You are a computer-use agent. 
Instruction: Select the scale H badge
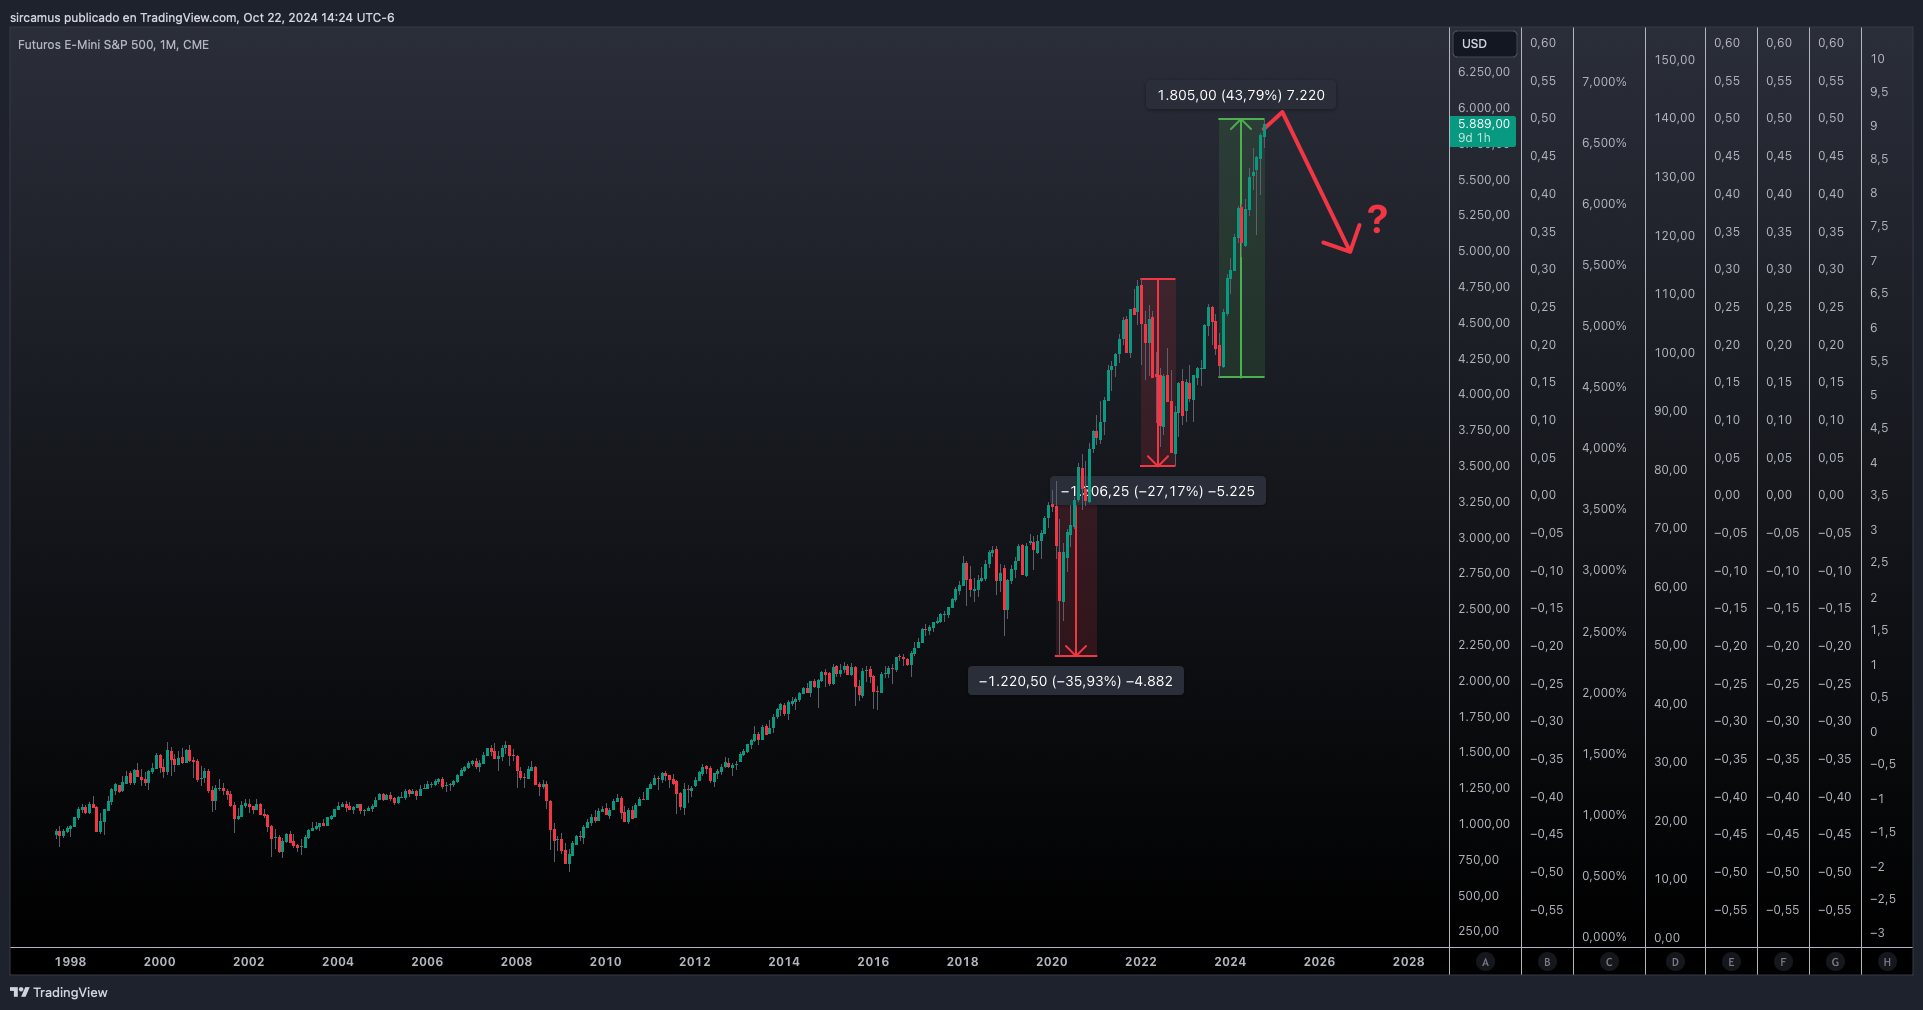tap(1887, 962)
